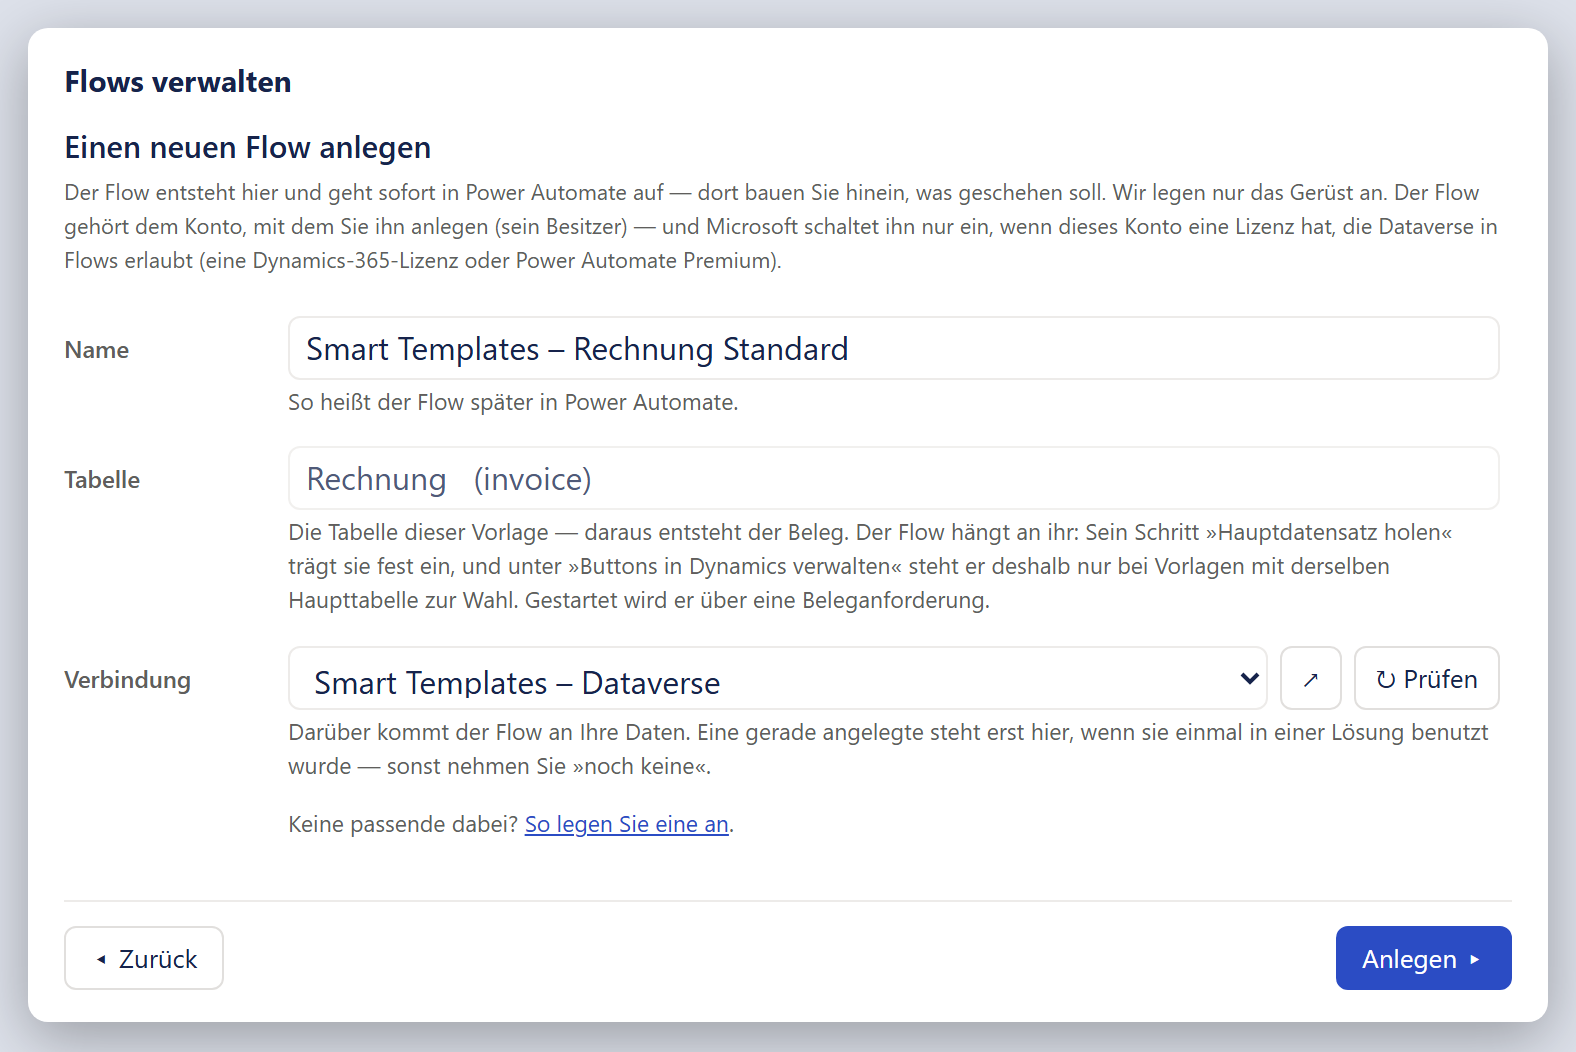This screenshot has height=1052, width=1576.
Task: Click the 'Tabelle' field label
Action: click(102, 480)
